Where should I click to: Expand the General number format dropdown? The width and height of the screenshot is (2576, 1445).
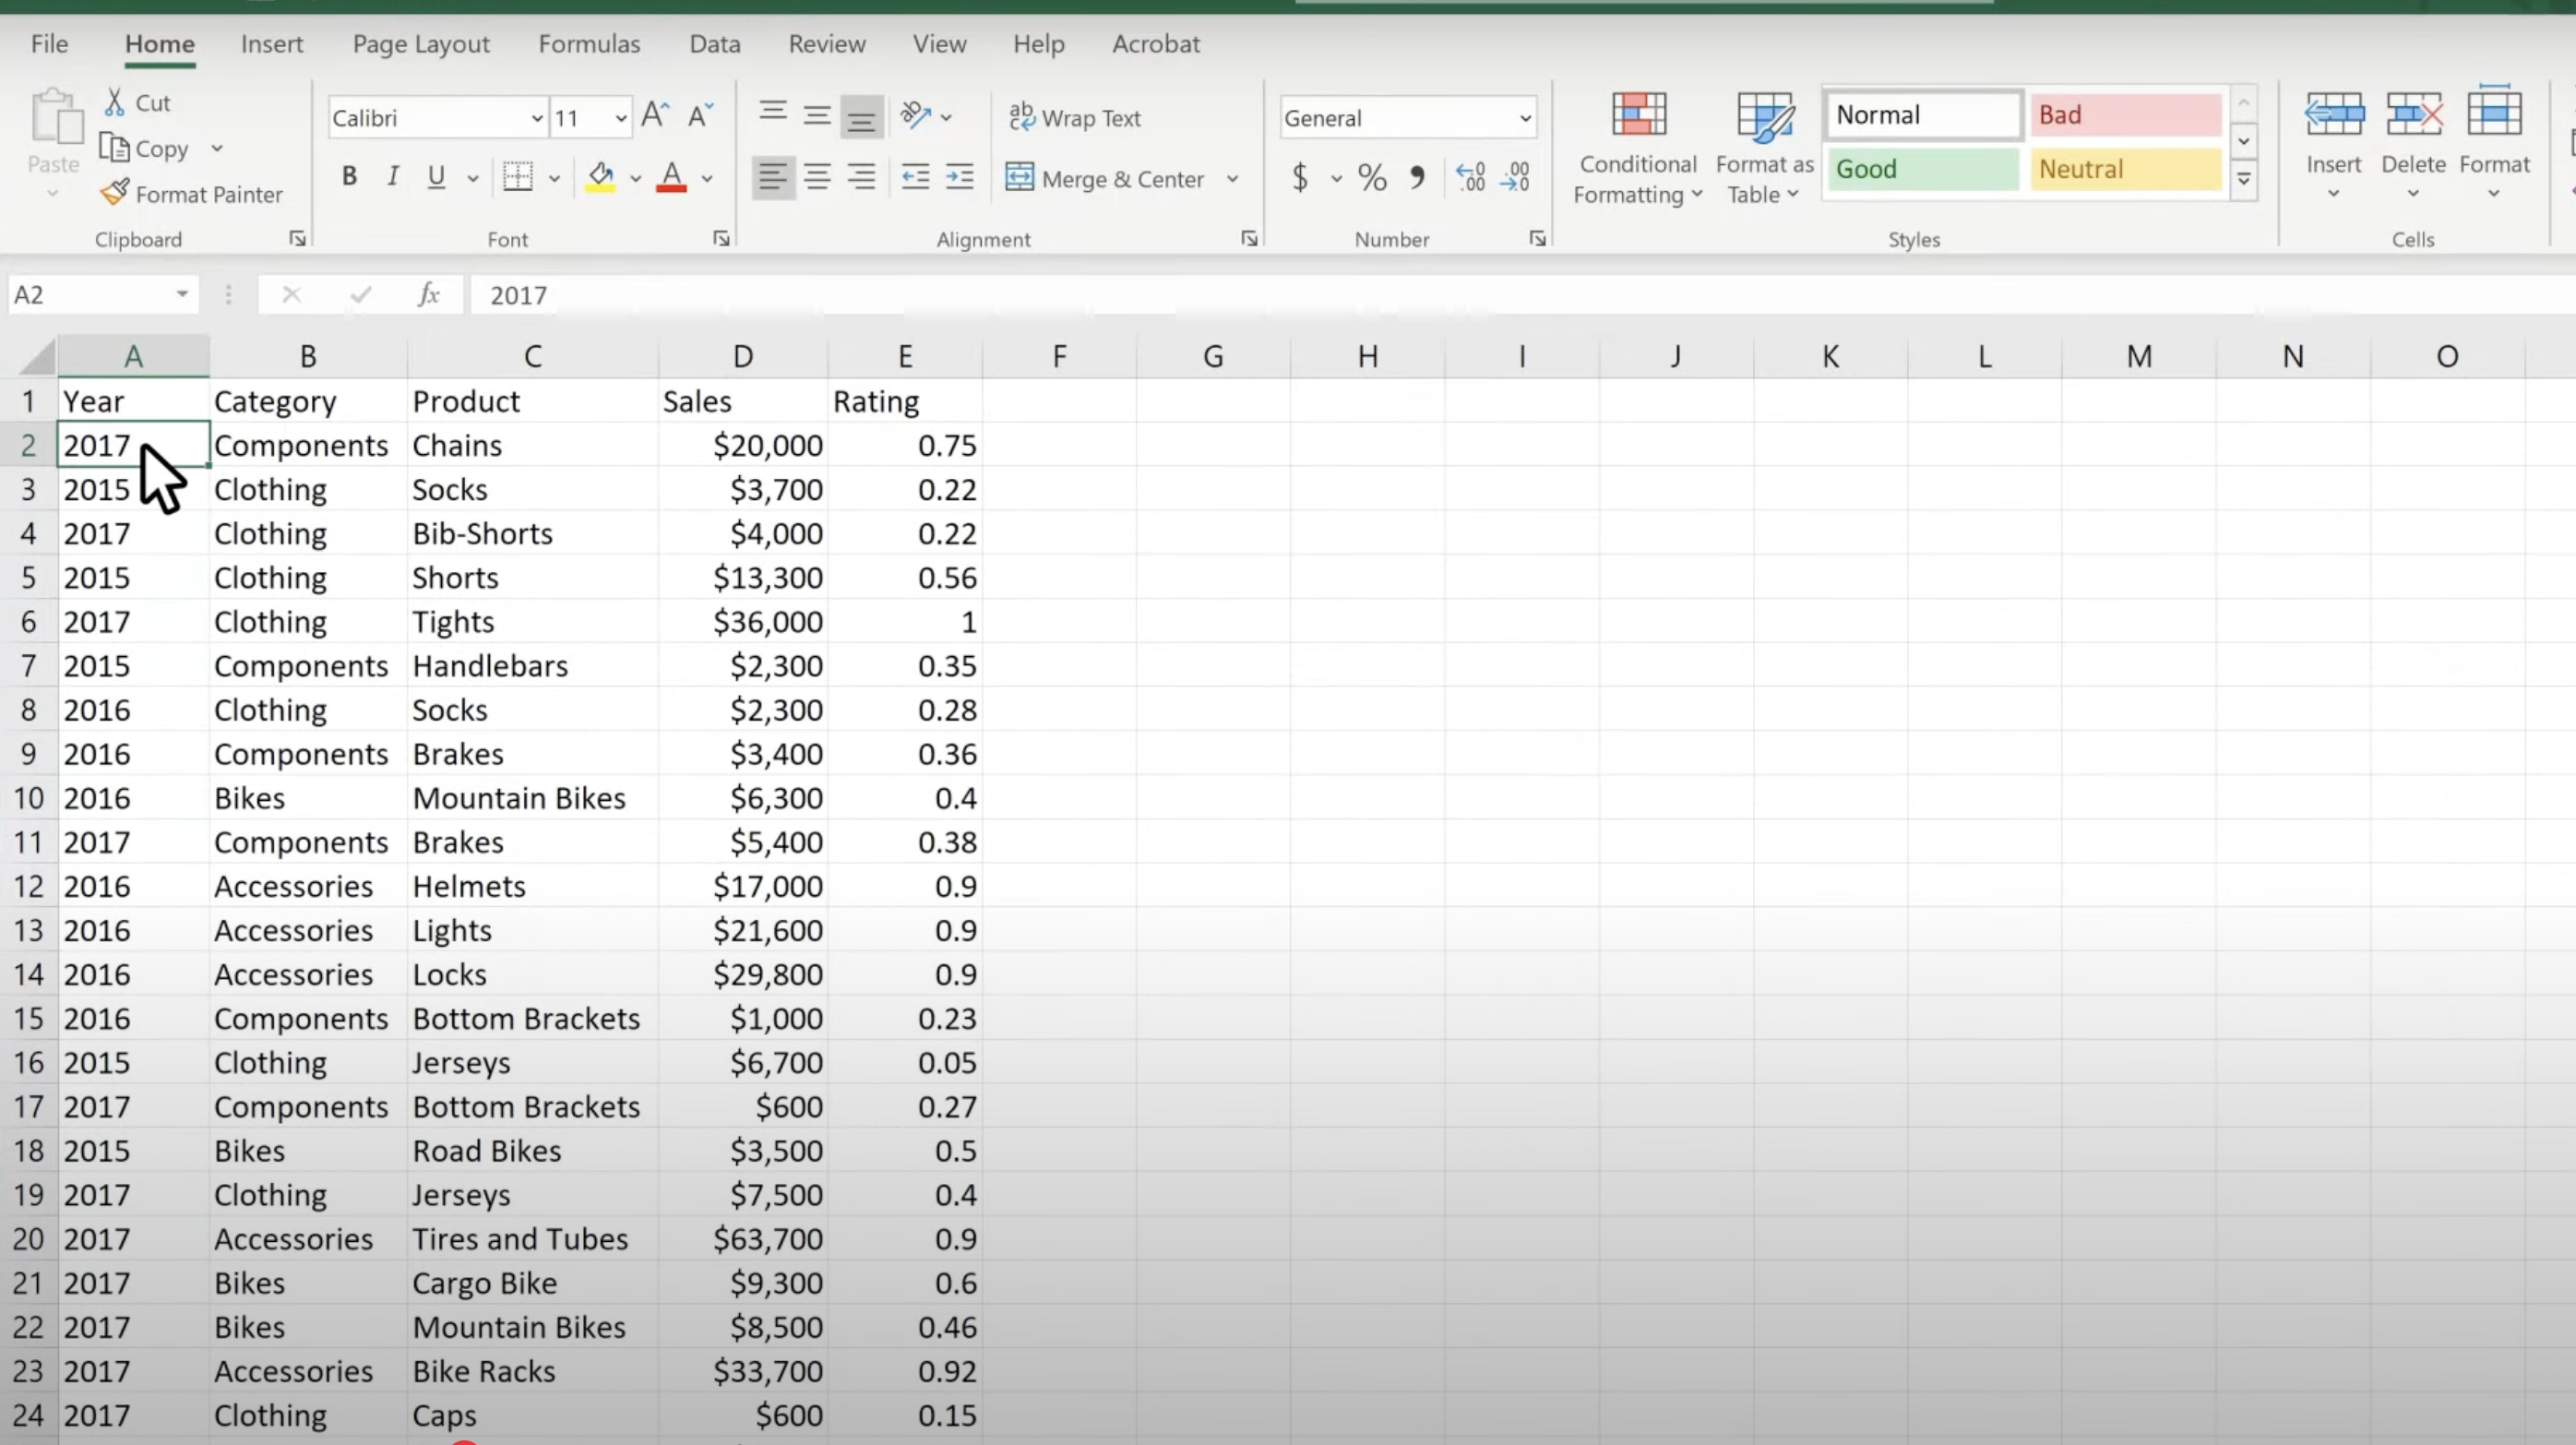[1525, 119]
